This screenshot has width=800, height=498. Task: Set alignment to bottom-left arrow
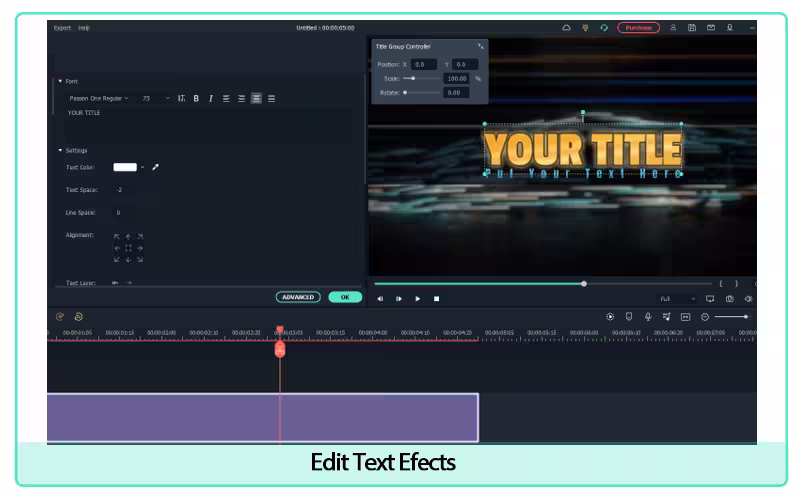tap(117, 260)
